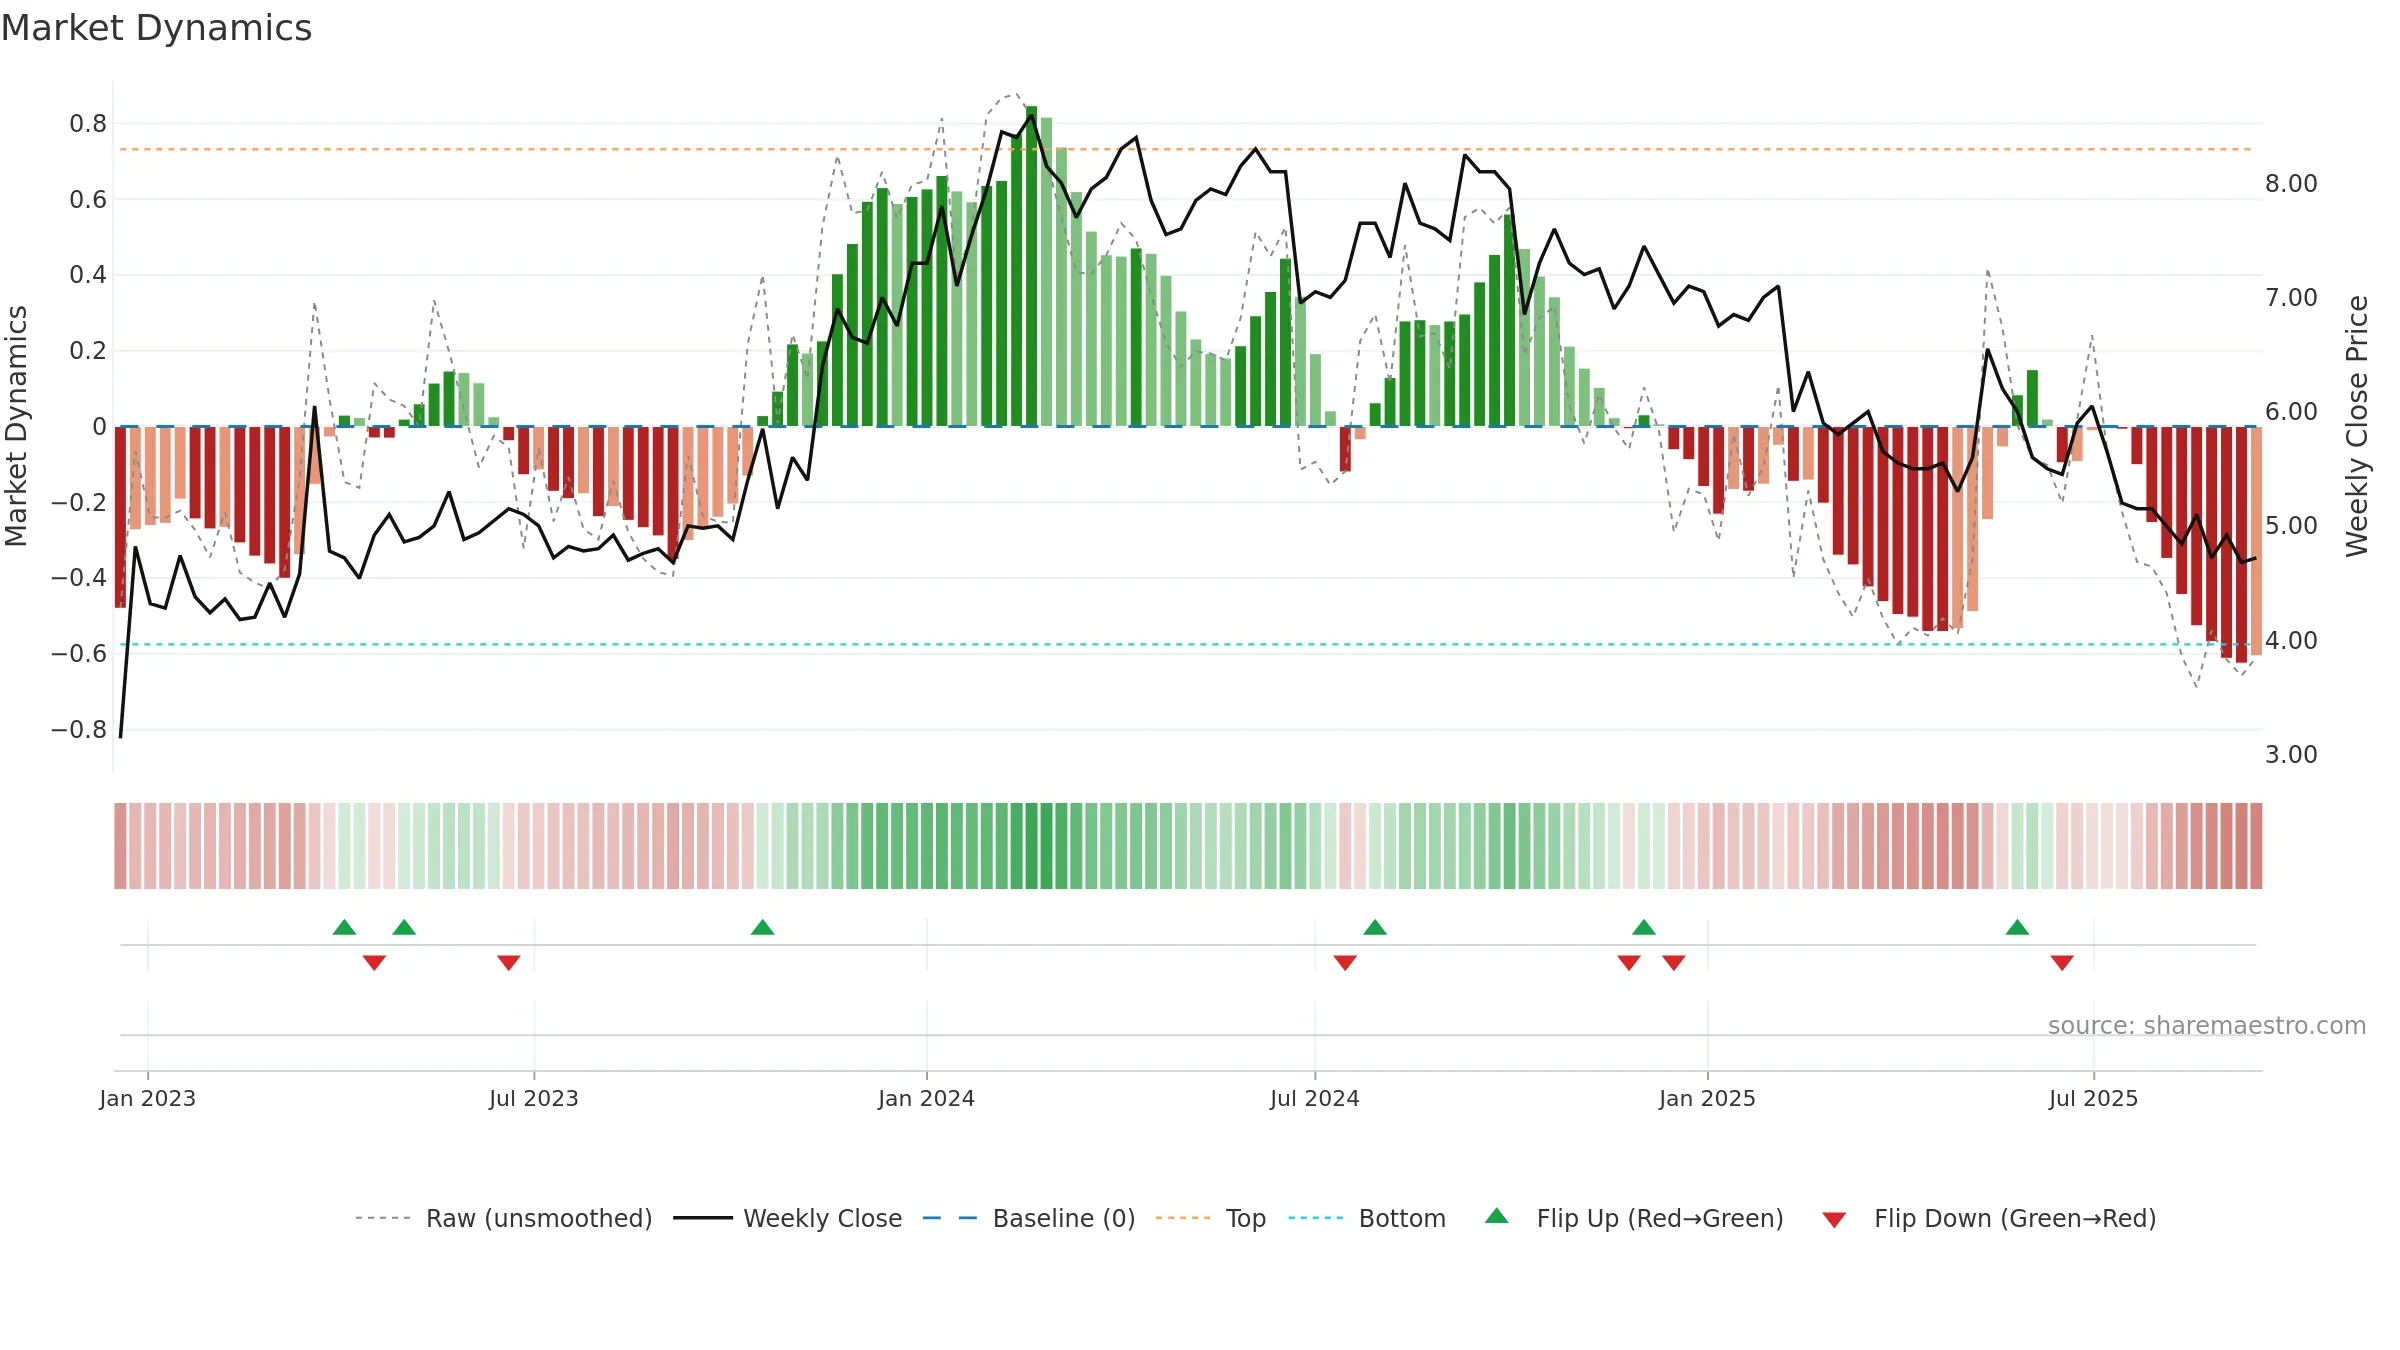Click the −0.2 left axis tick
Viewport: 2400px width, 1350px height.
click(x=79, y=502)
